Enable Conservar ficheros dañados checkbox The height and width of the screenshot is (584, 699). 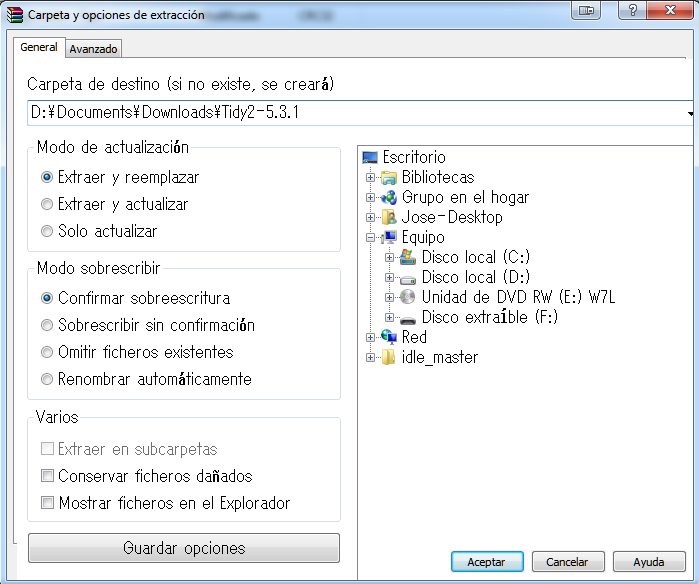pyautogui.click(x=47, y=476)
